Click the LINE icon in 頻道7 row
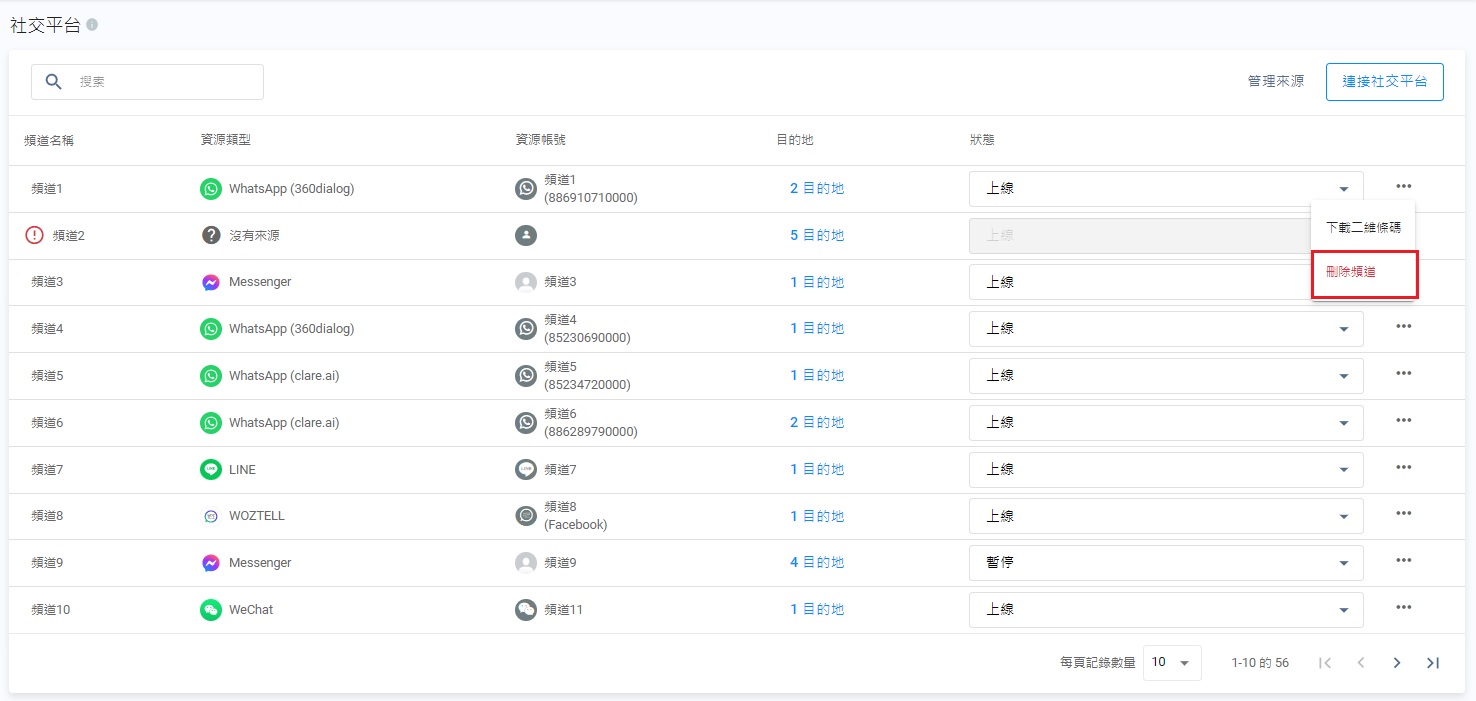This screenshot has height=701, width=1476. coord(210,469)
